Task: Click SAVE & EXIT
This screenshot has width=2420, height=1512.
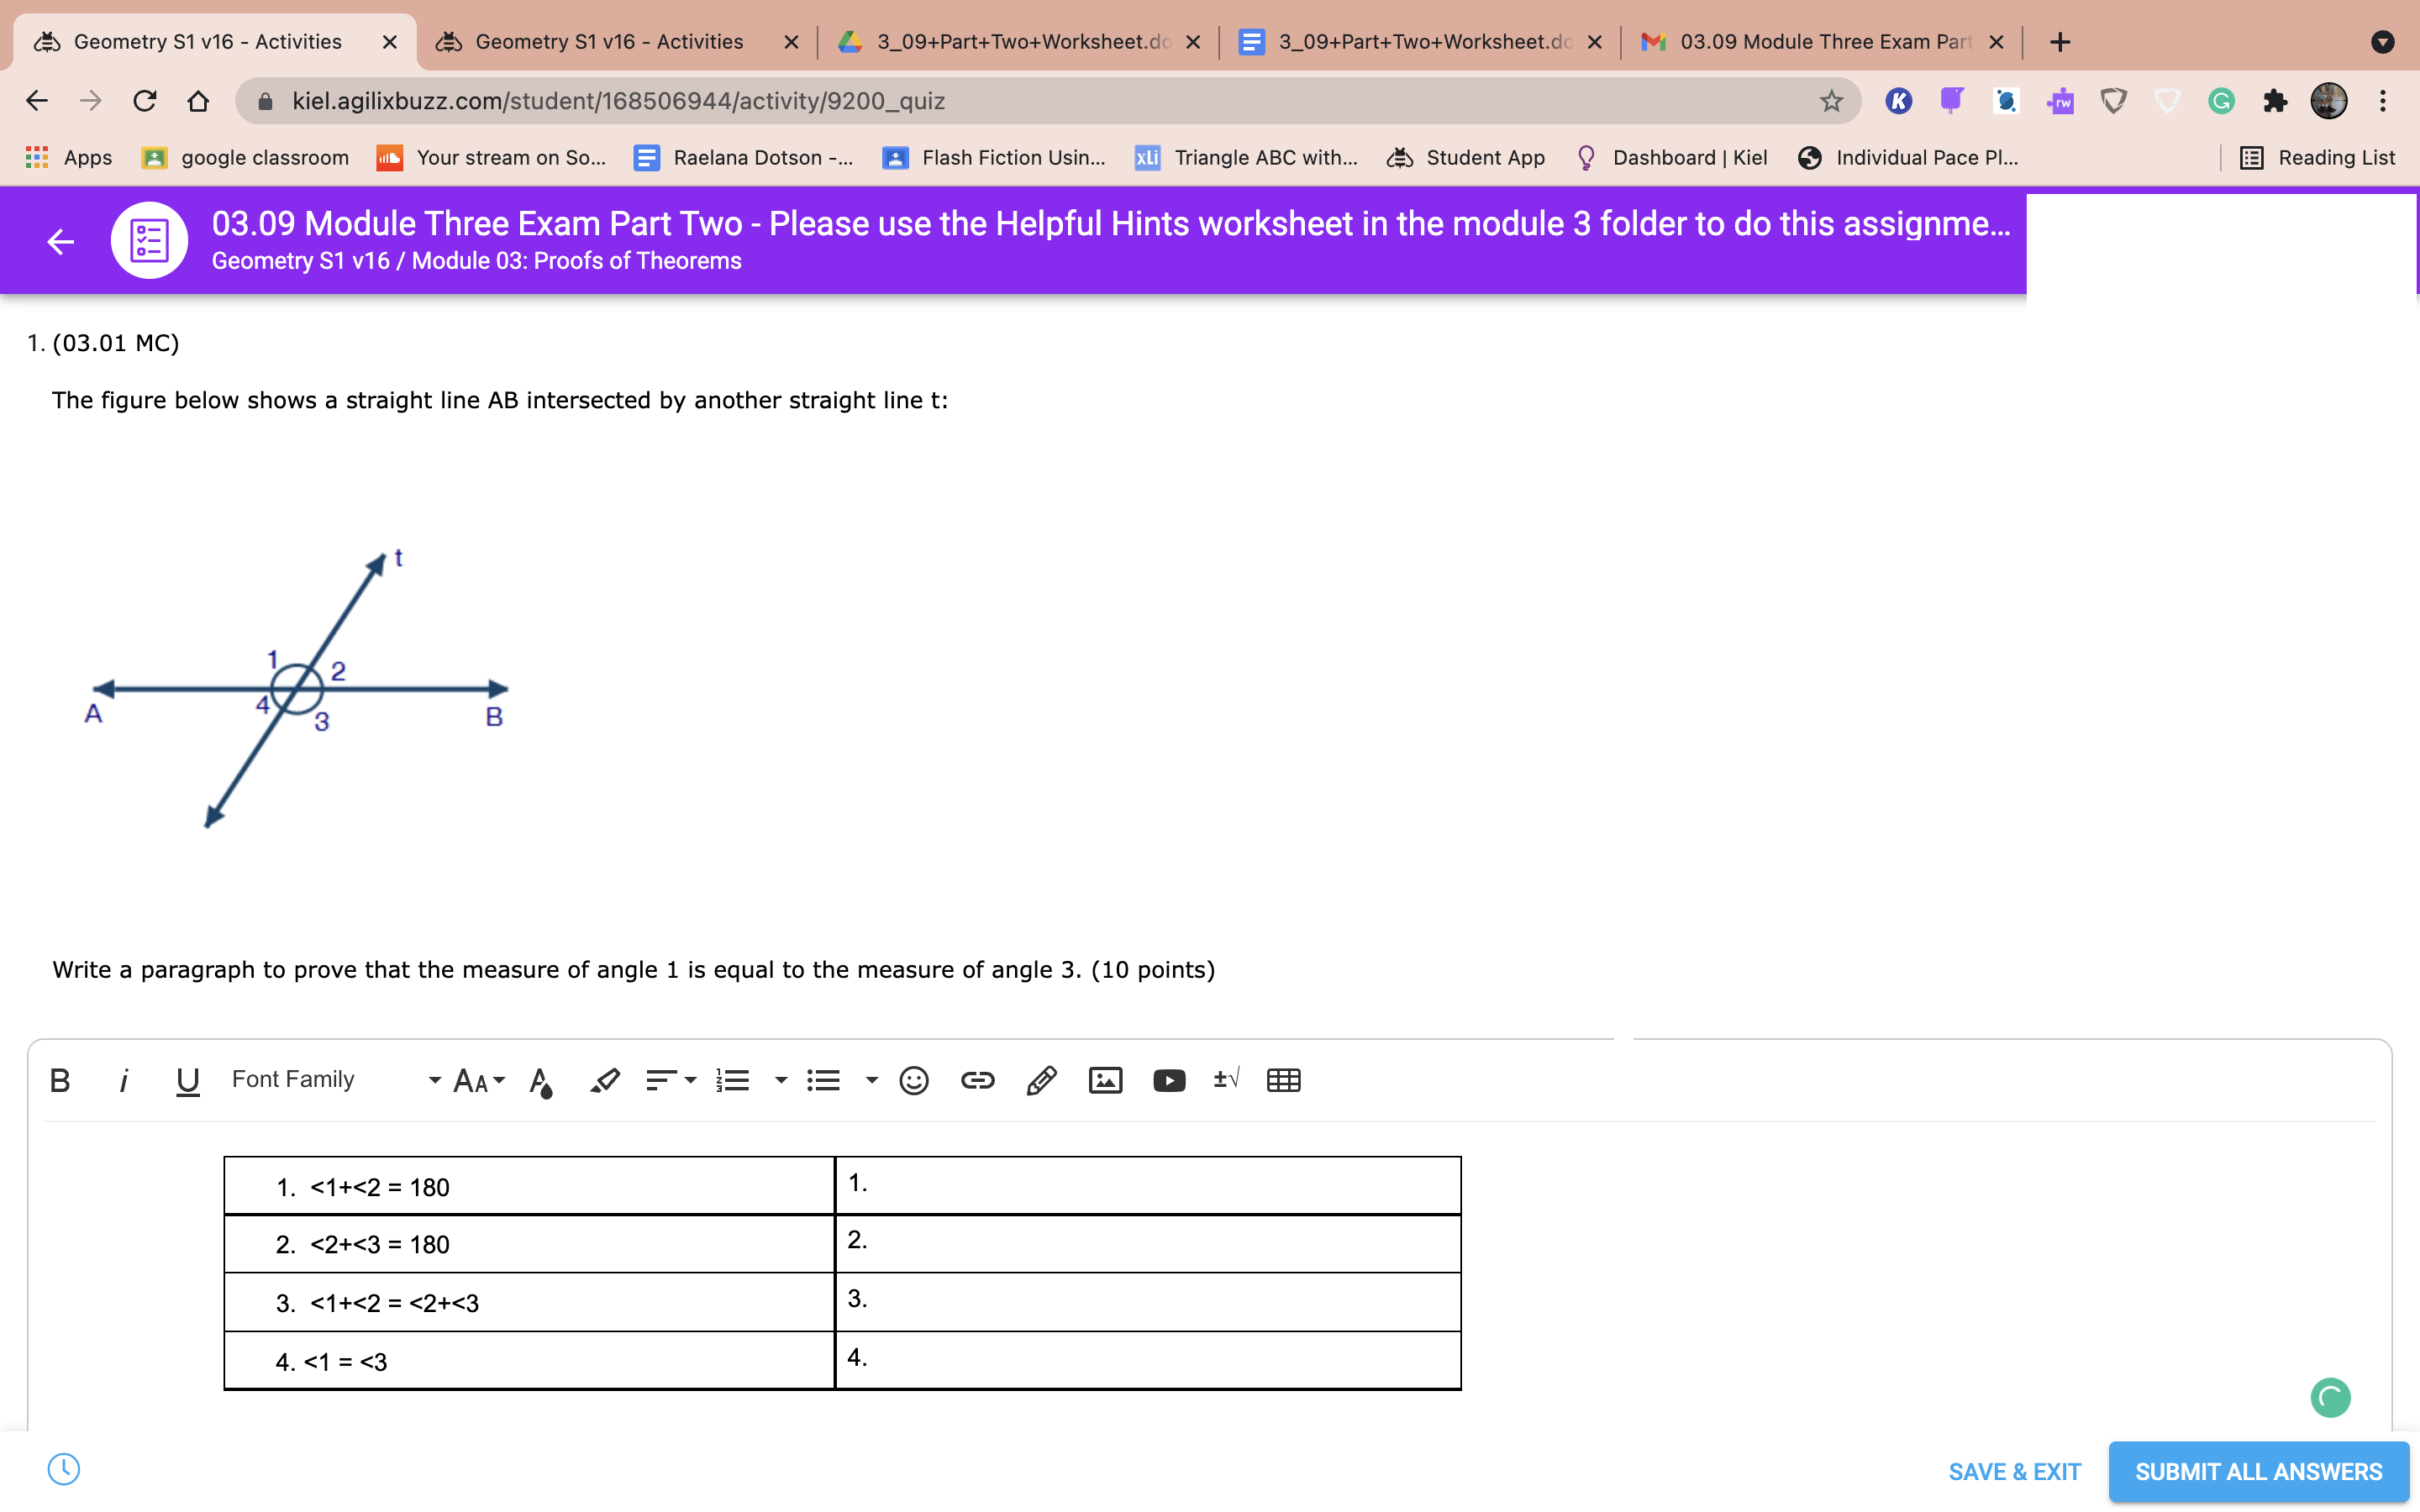Action: click(2015, 1471)
